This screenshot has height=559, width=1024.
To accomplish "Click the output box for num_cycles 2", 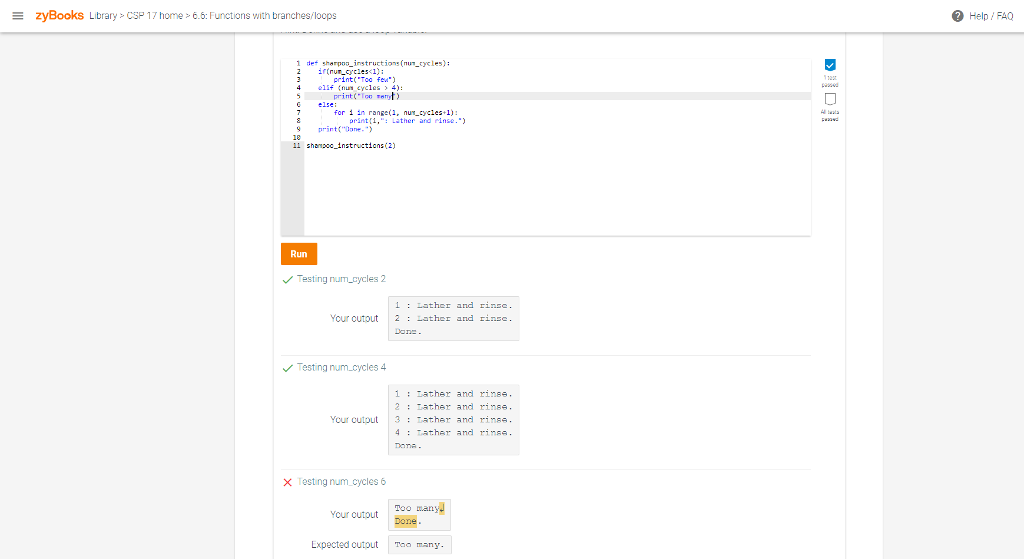I will (454, 318).
